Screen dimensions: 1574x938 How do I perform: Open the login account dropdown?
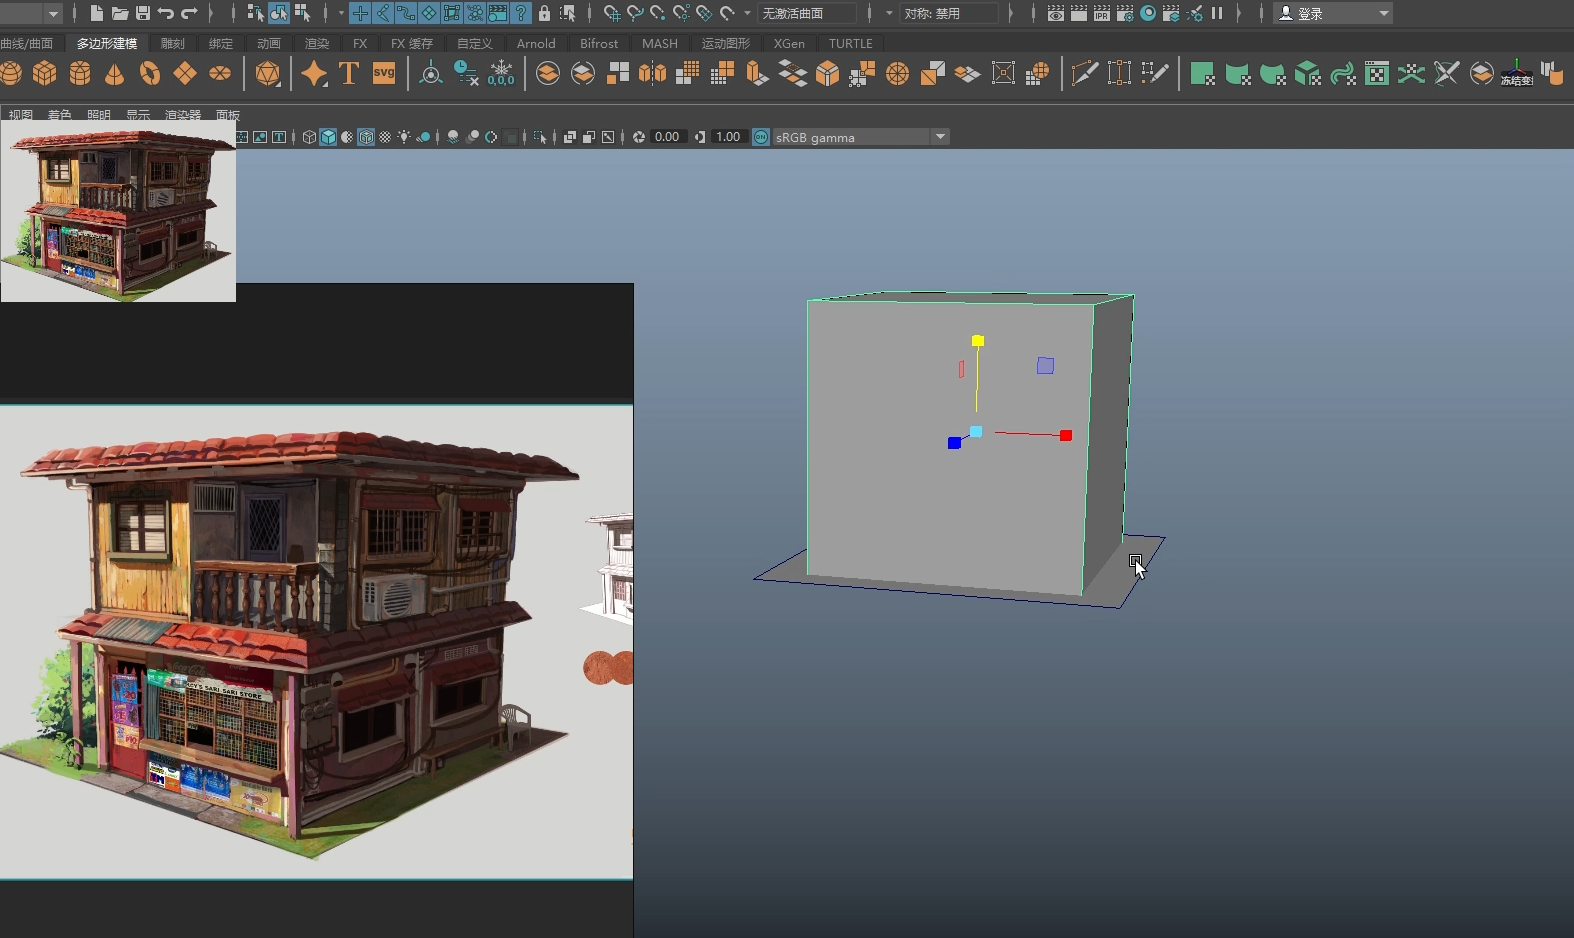pos(1334,13)
